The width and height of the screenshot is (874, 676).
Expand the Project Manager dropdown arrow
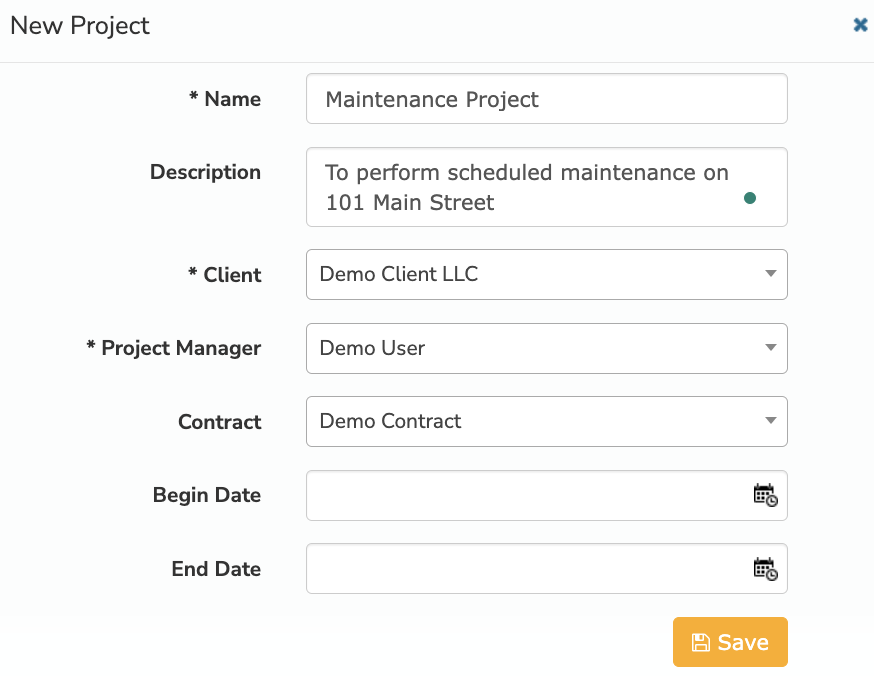point(770,348)
